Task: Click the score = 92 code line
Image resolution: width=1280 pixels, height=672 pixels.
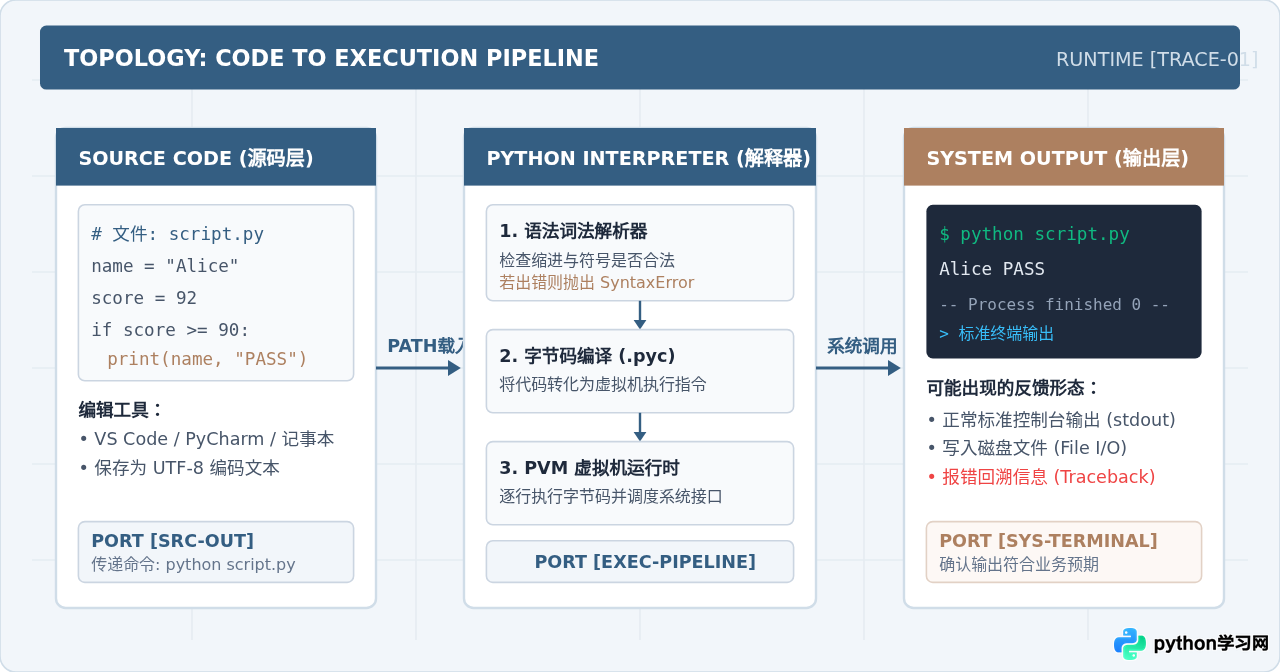Action: click(x=144, y=298)
